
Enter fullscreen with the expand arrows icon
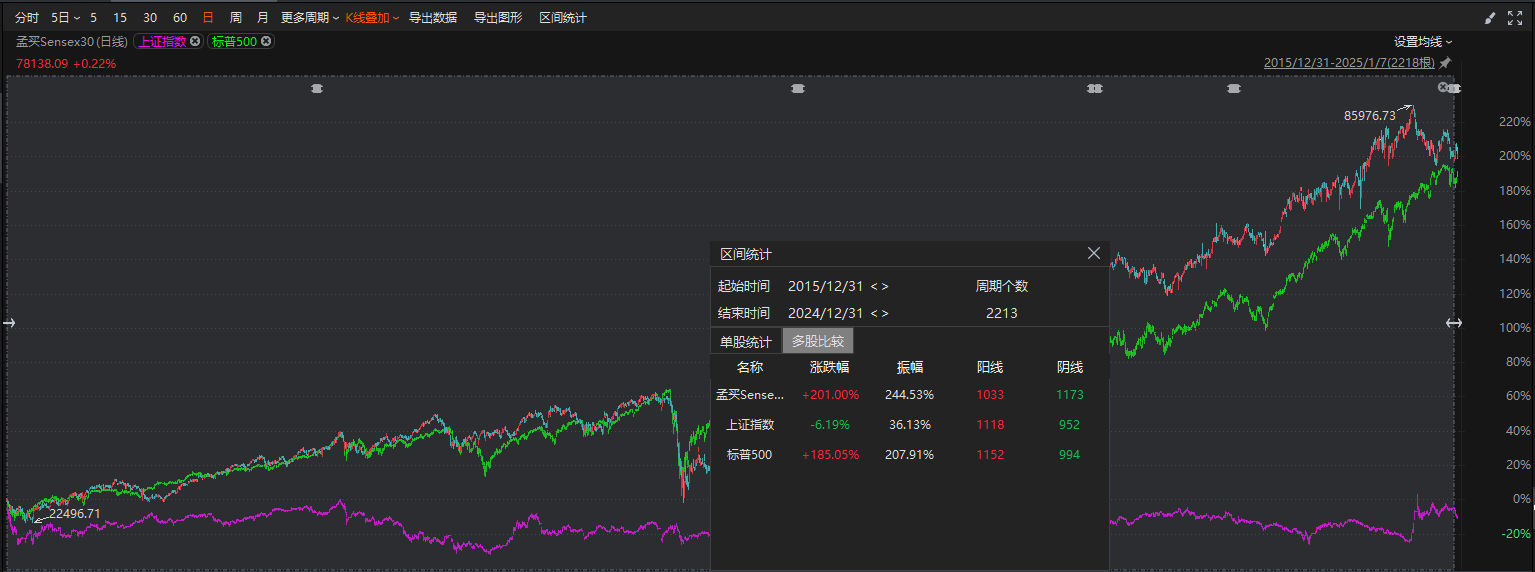click(1514, 18)
